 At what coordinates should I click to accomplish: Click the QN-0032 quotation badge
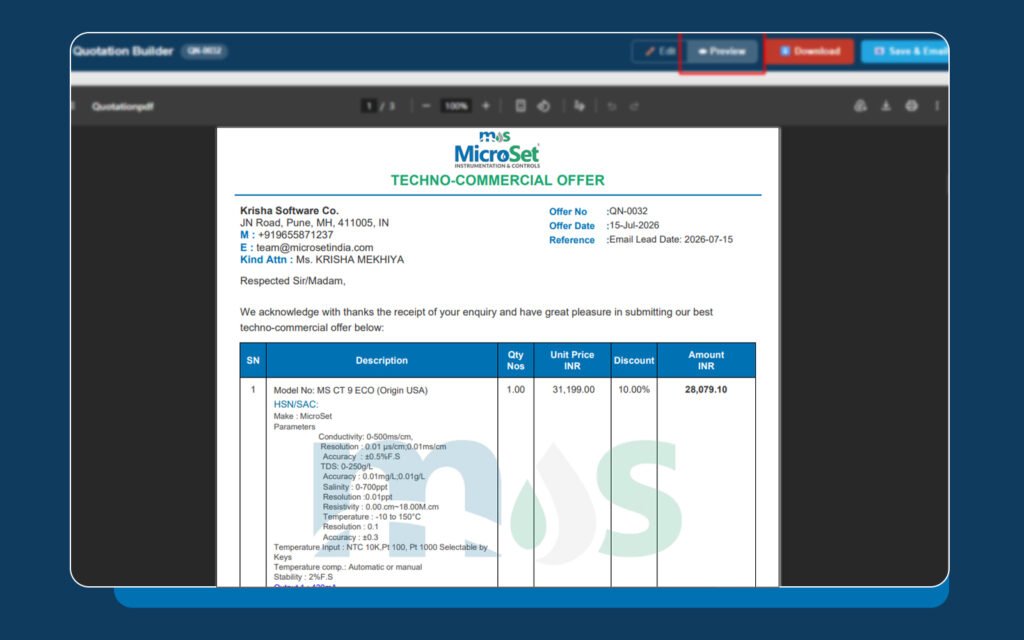[204, 51]
